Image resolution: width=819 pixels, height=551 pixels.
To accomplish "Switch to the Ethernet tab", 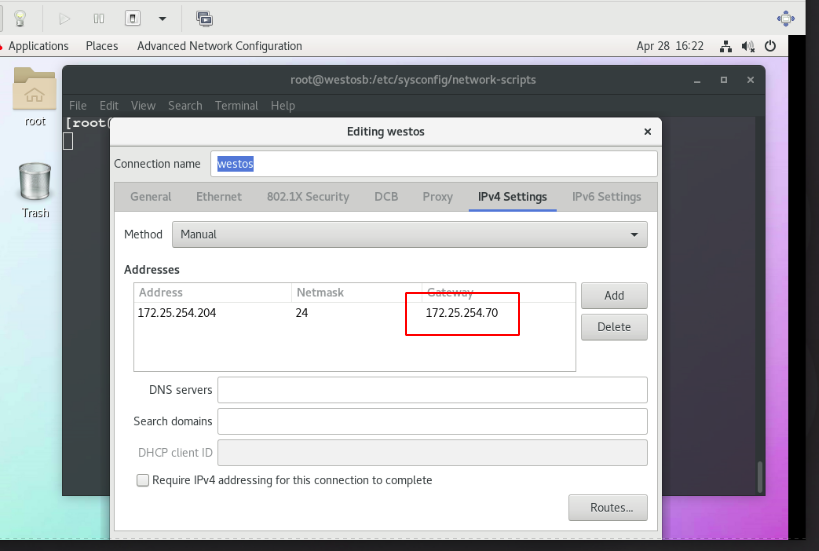I will pos(219,197).
